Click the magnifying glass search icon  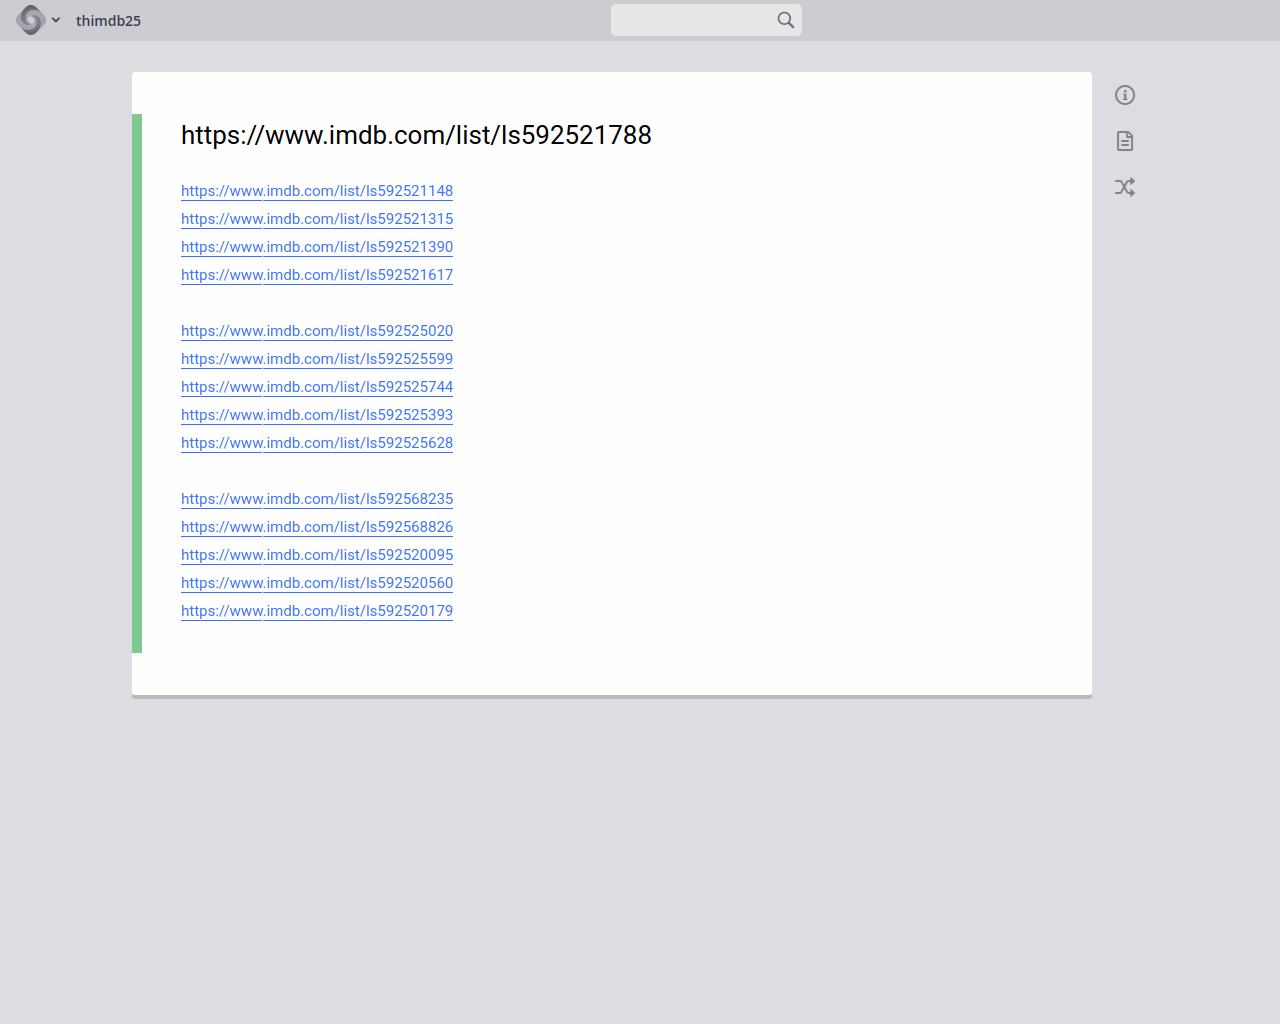point(786,20)
